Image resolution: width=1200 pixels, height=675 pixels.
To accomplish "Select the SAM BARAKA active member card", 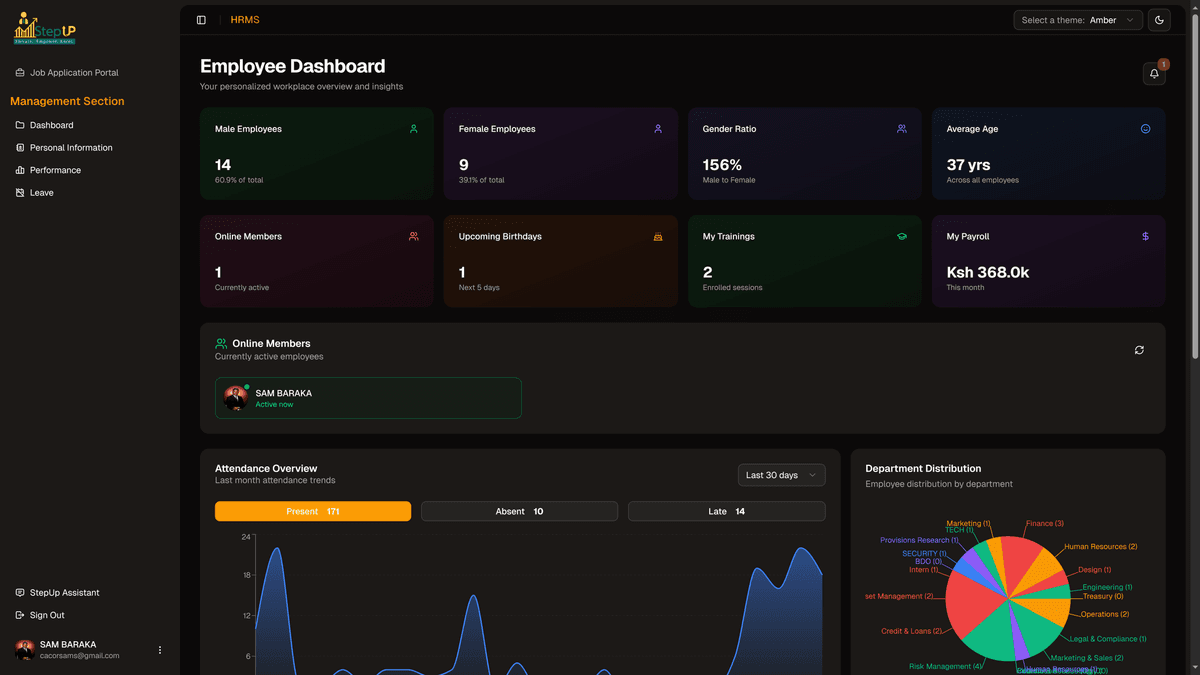I will click(368, 398).
